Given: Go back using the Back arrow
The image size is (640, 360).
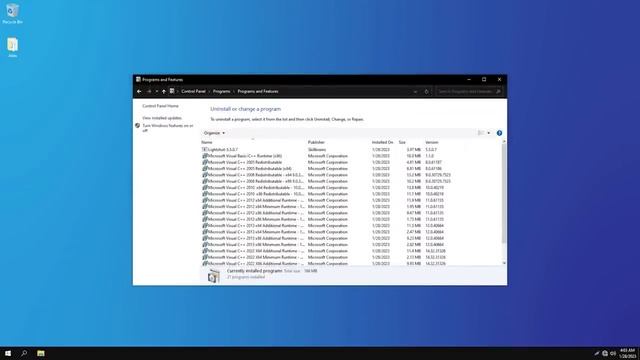Looking at the screenshot, I should (x=139, y=91).
